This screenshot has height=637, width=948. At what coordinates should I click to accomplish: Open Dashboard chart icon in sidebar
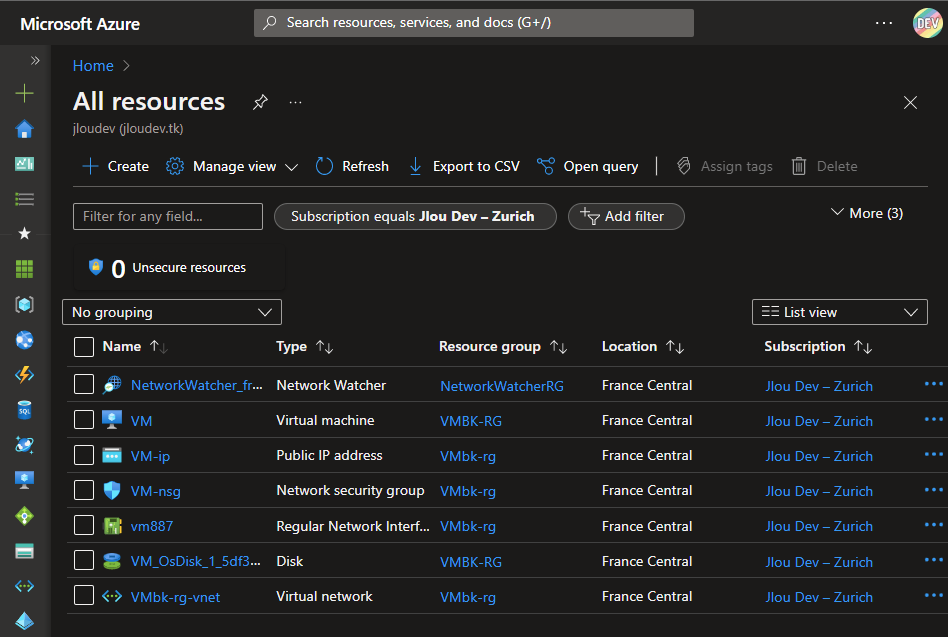tap(24, 164)
